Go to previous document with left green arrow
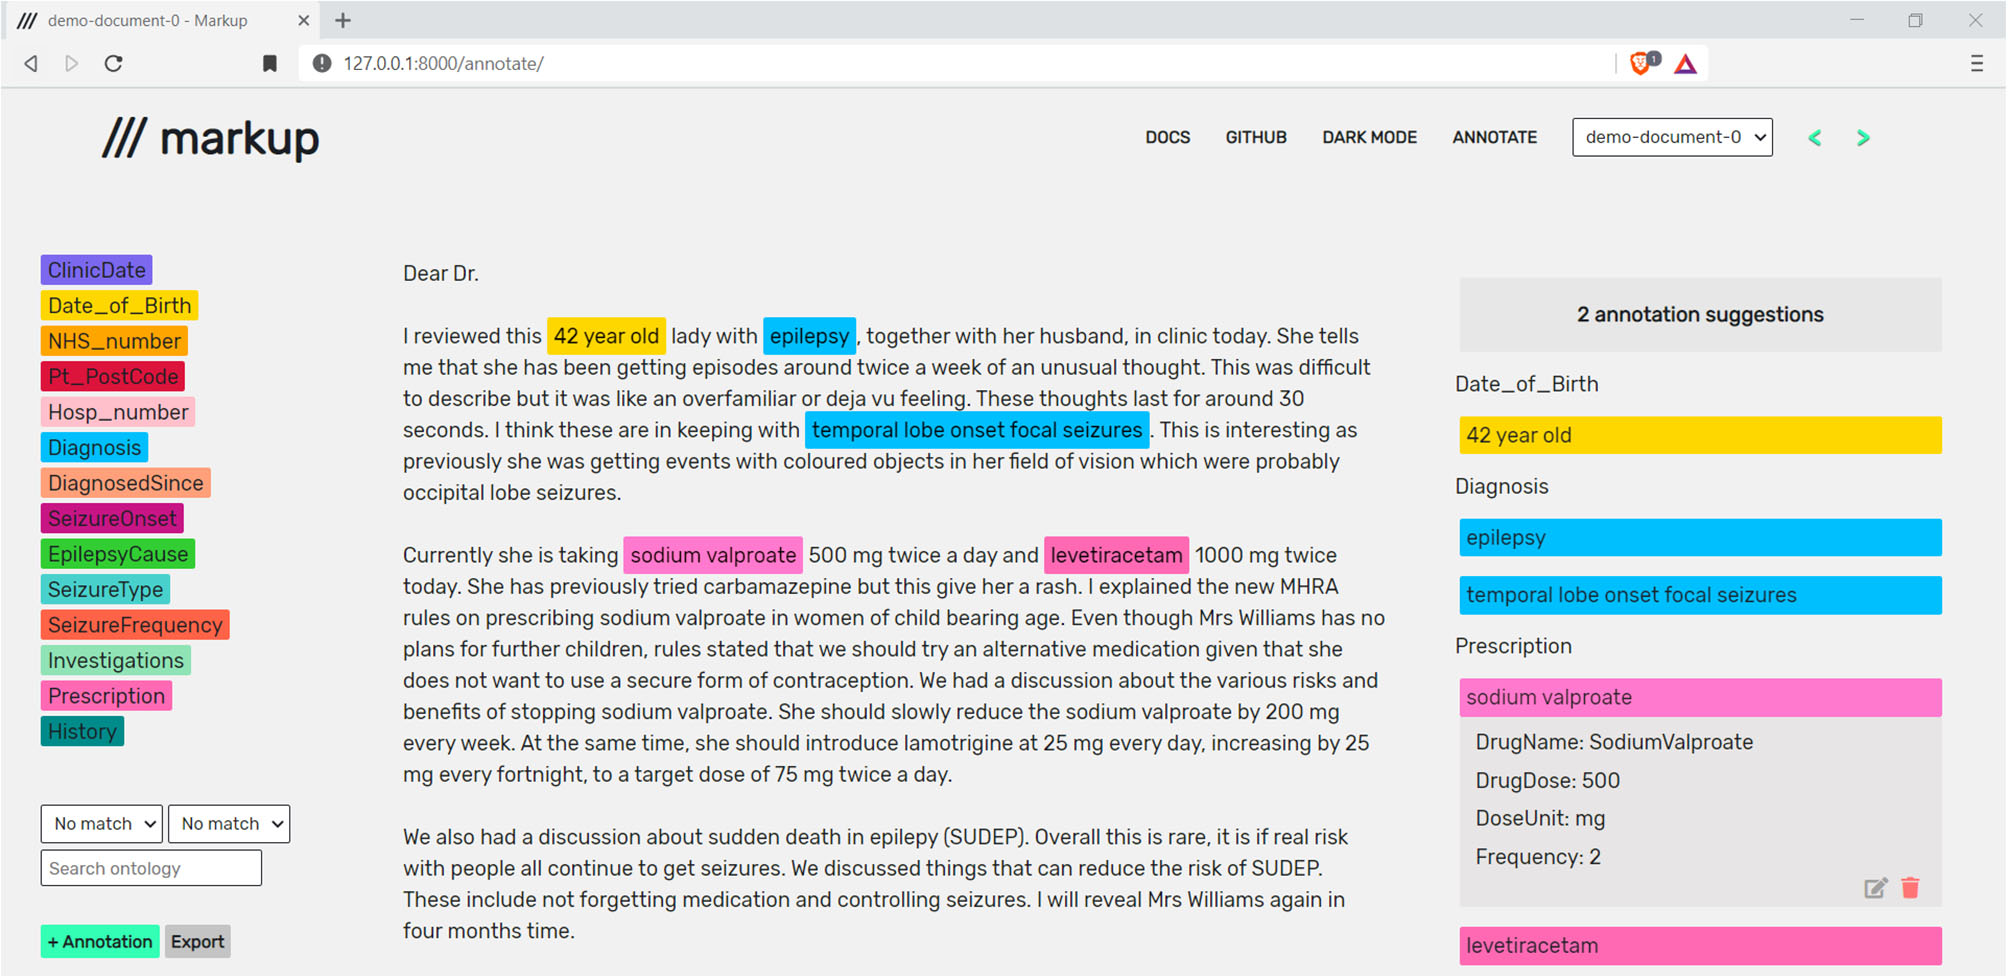 click(1815, 138)
